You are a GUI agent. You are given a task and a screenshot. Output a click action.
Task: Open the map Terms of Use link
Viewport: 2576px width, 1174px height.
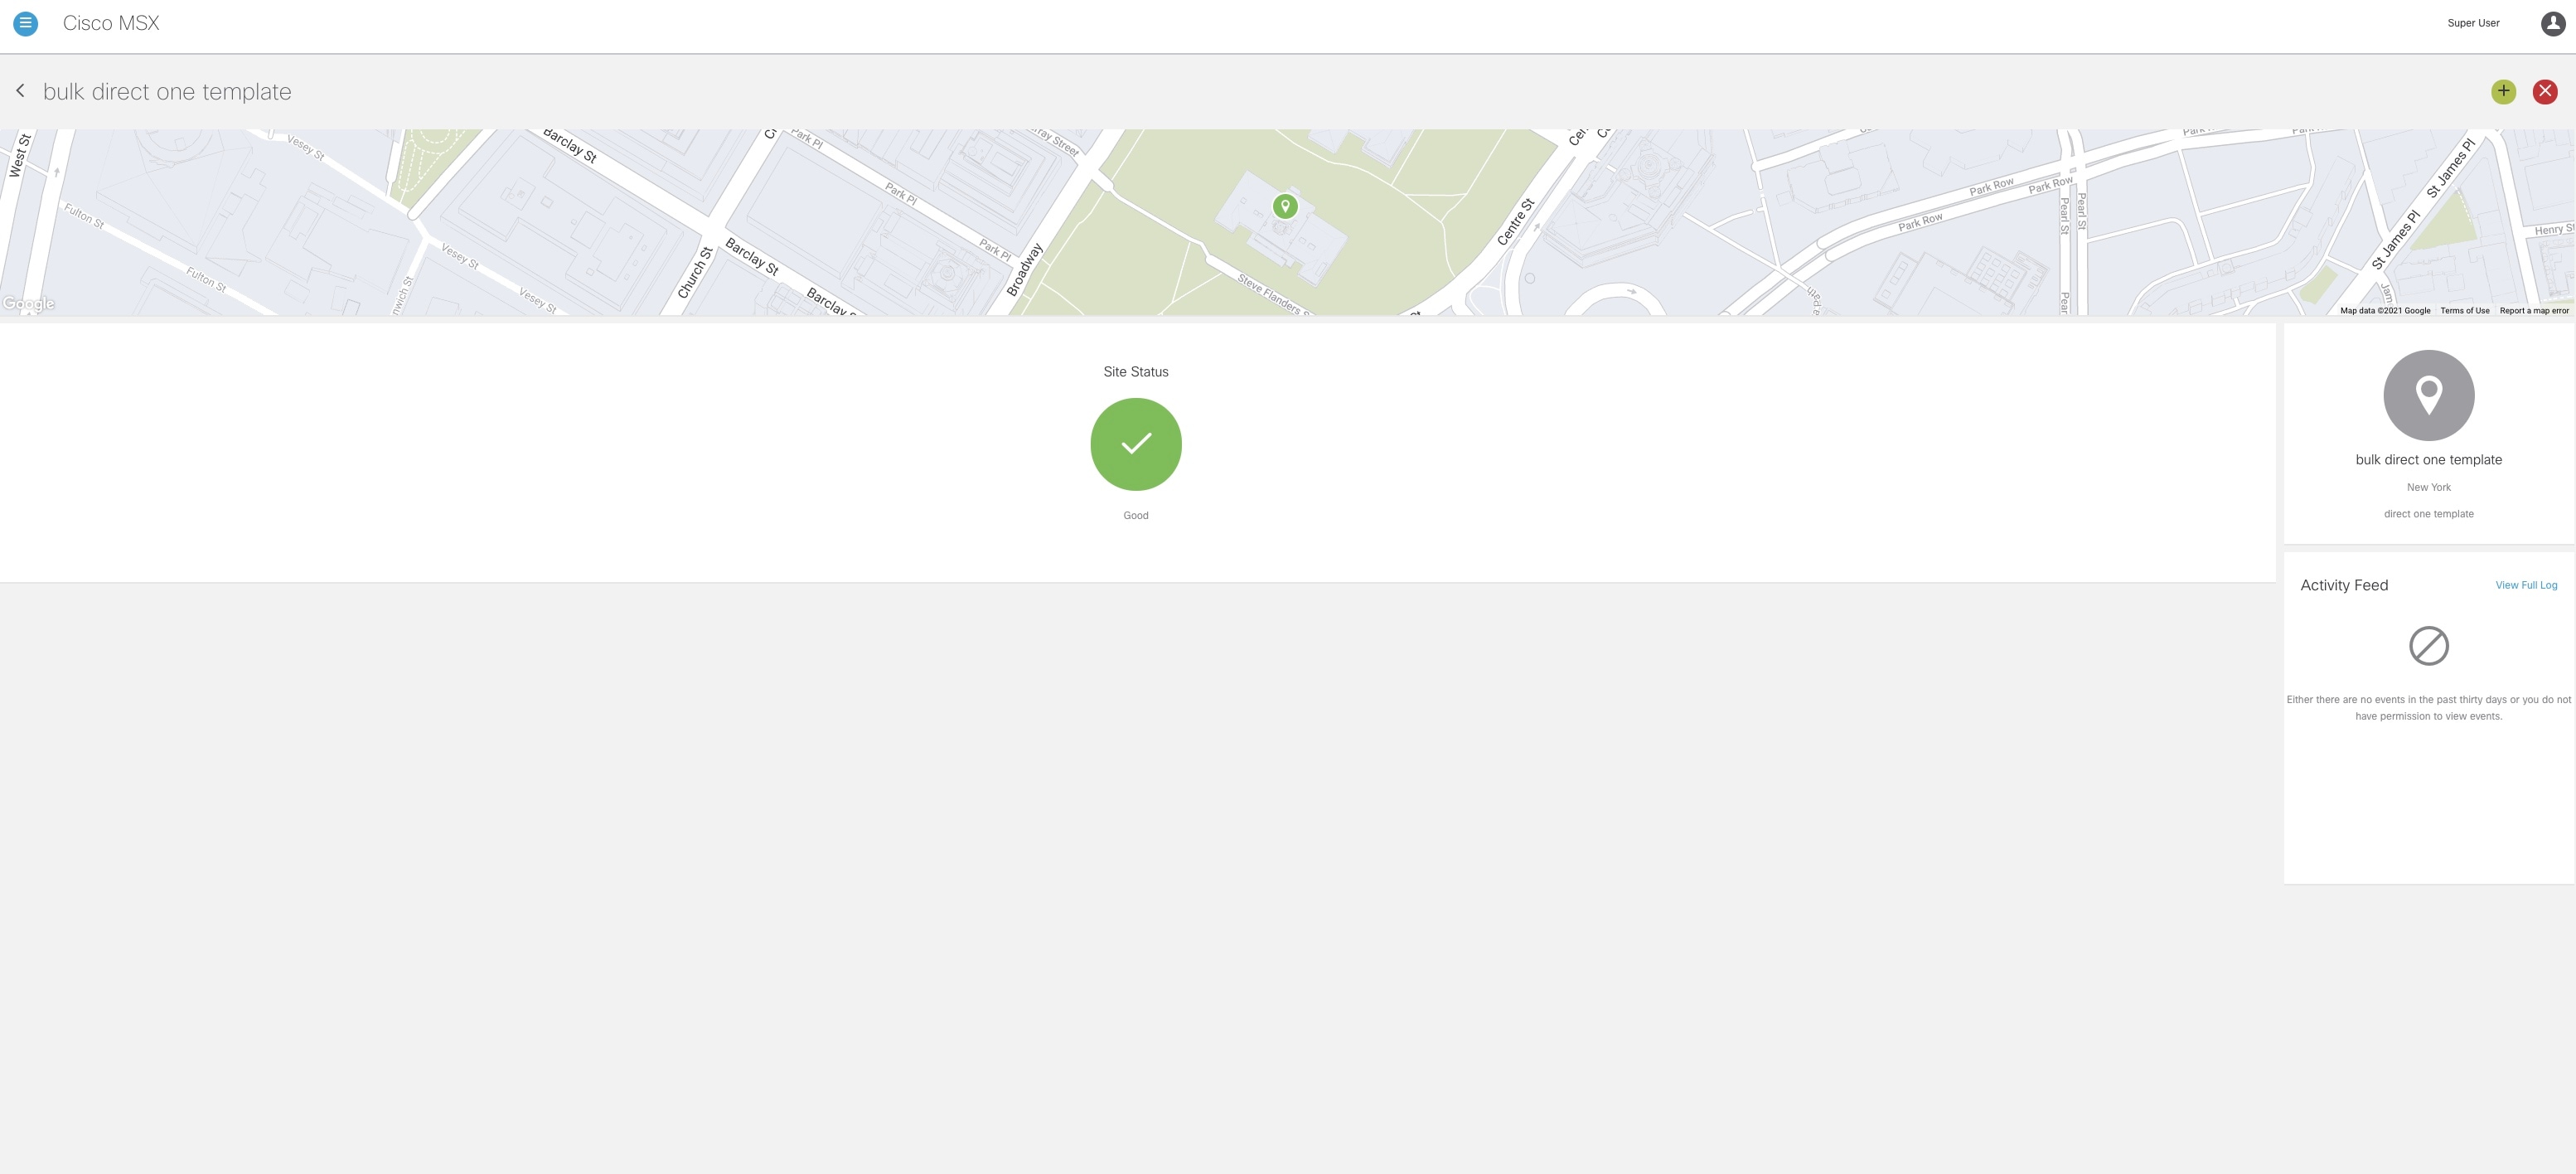tap(2464, 311)
